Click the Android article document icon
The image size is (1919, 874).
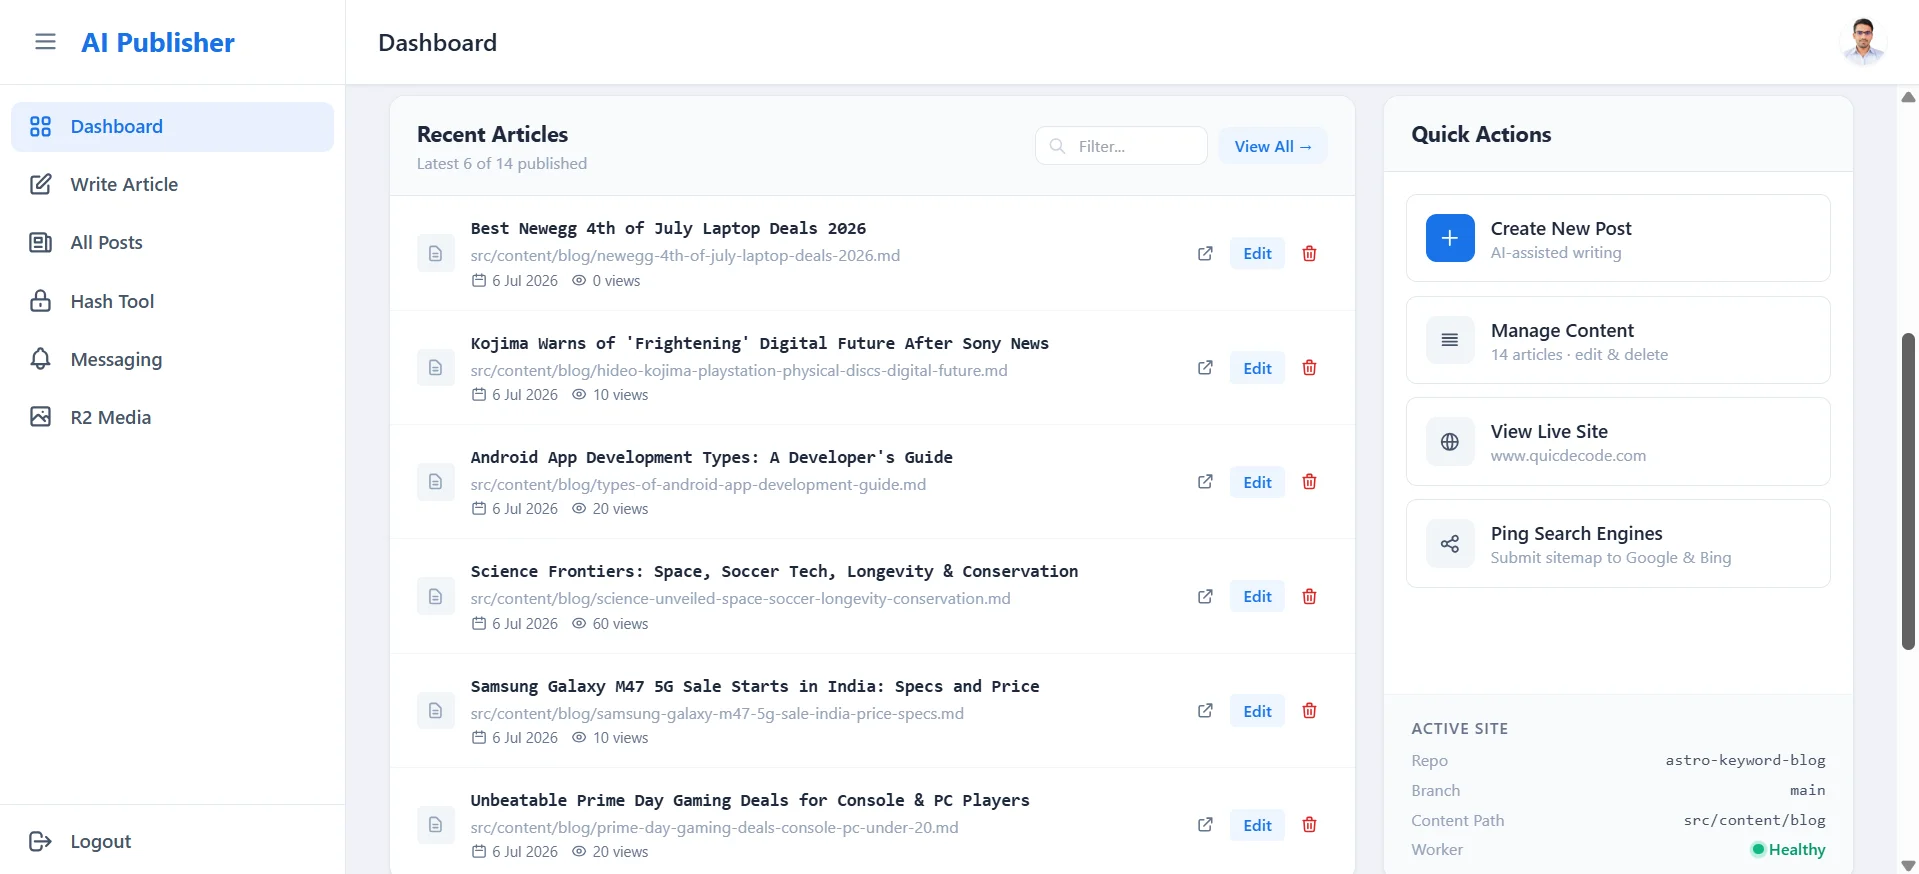[x=435, y=482]
